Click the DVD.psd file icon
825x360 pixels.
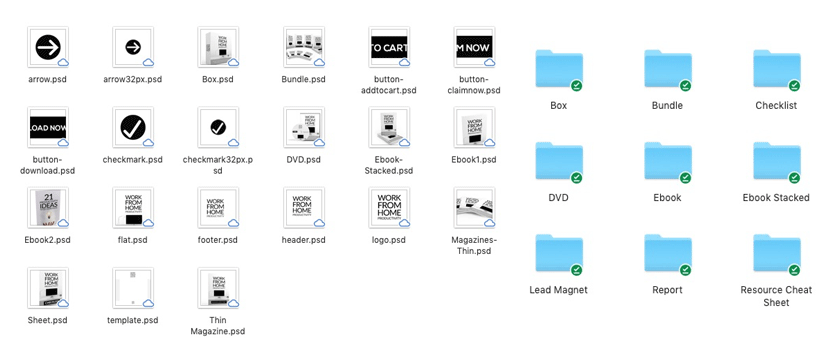pos(304,127)
